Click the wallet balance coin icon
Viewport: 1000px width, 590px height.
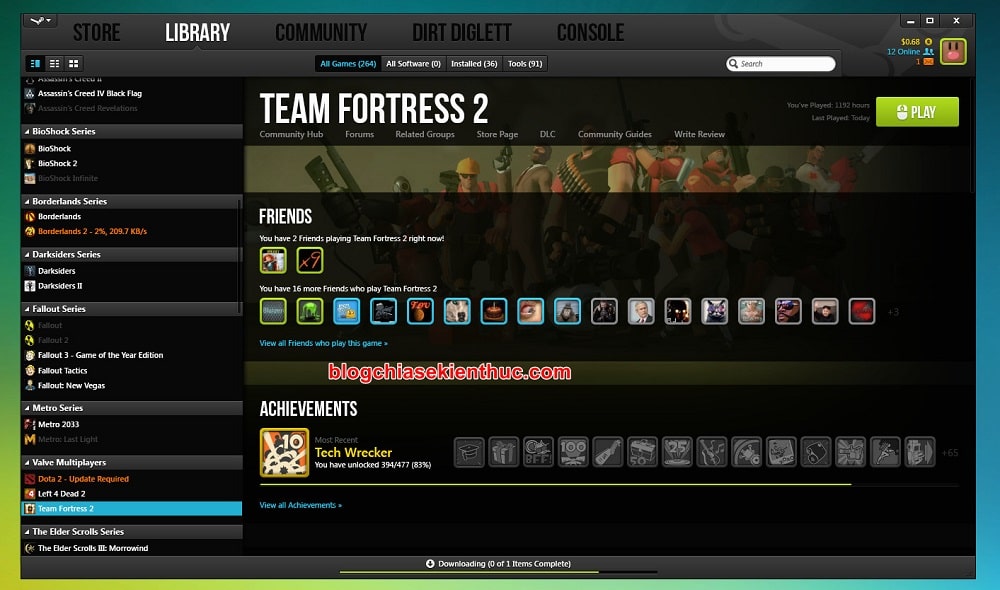[929, 41]
